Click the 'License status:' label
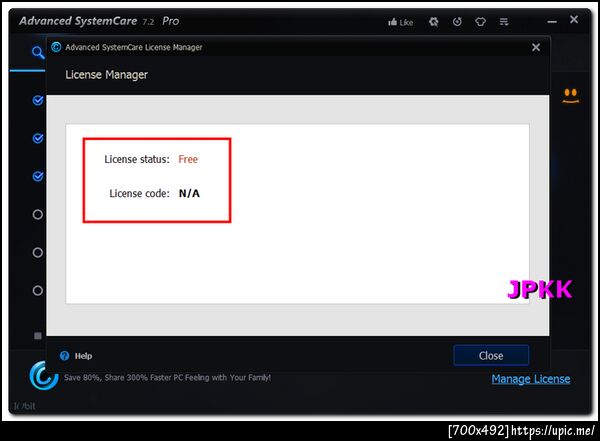The image size is (600, 441). [x=137, y=159]
